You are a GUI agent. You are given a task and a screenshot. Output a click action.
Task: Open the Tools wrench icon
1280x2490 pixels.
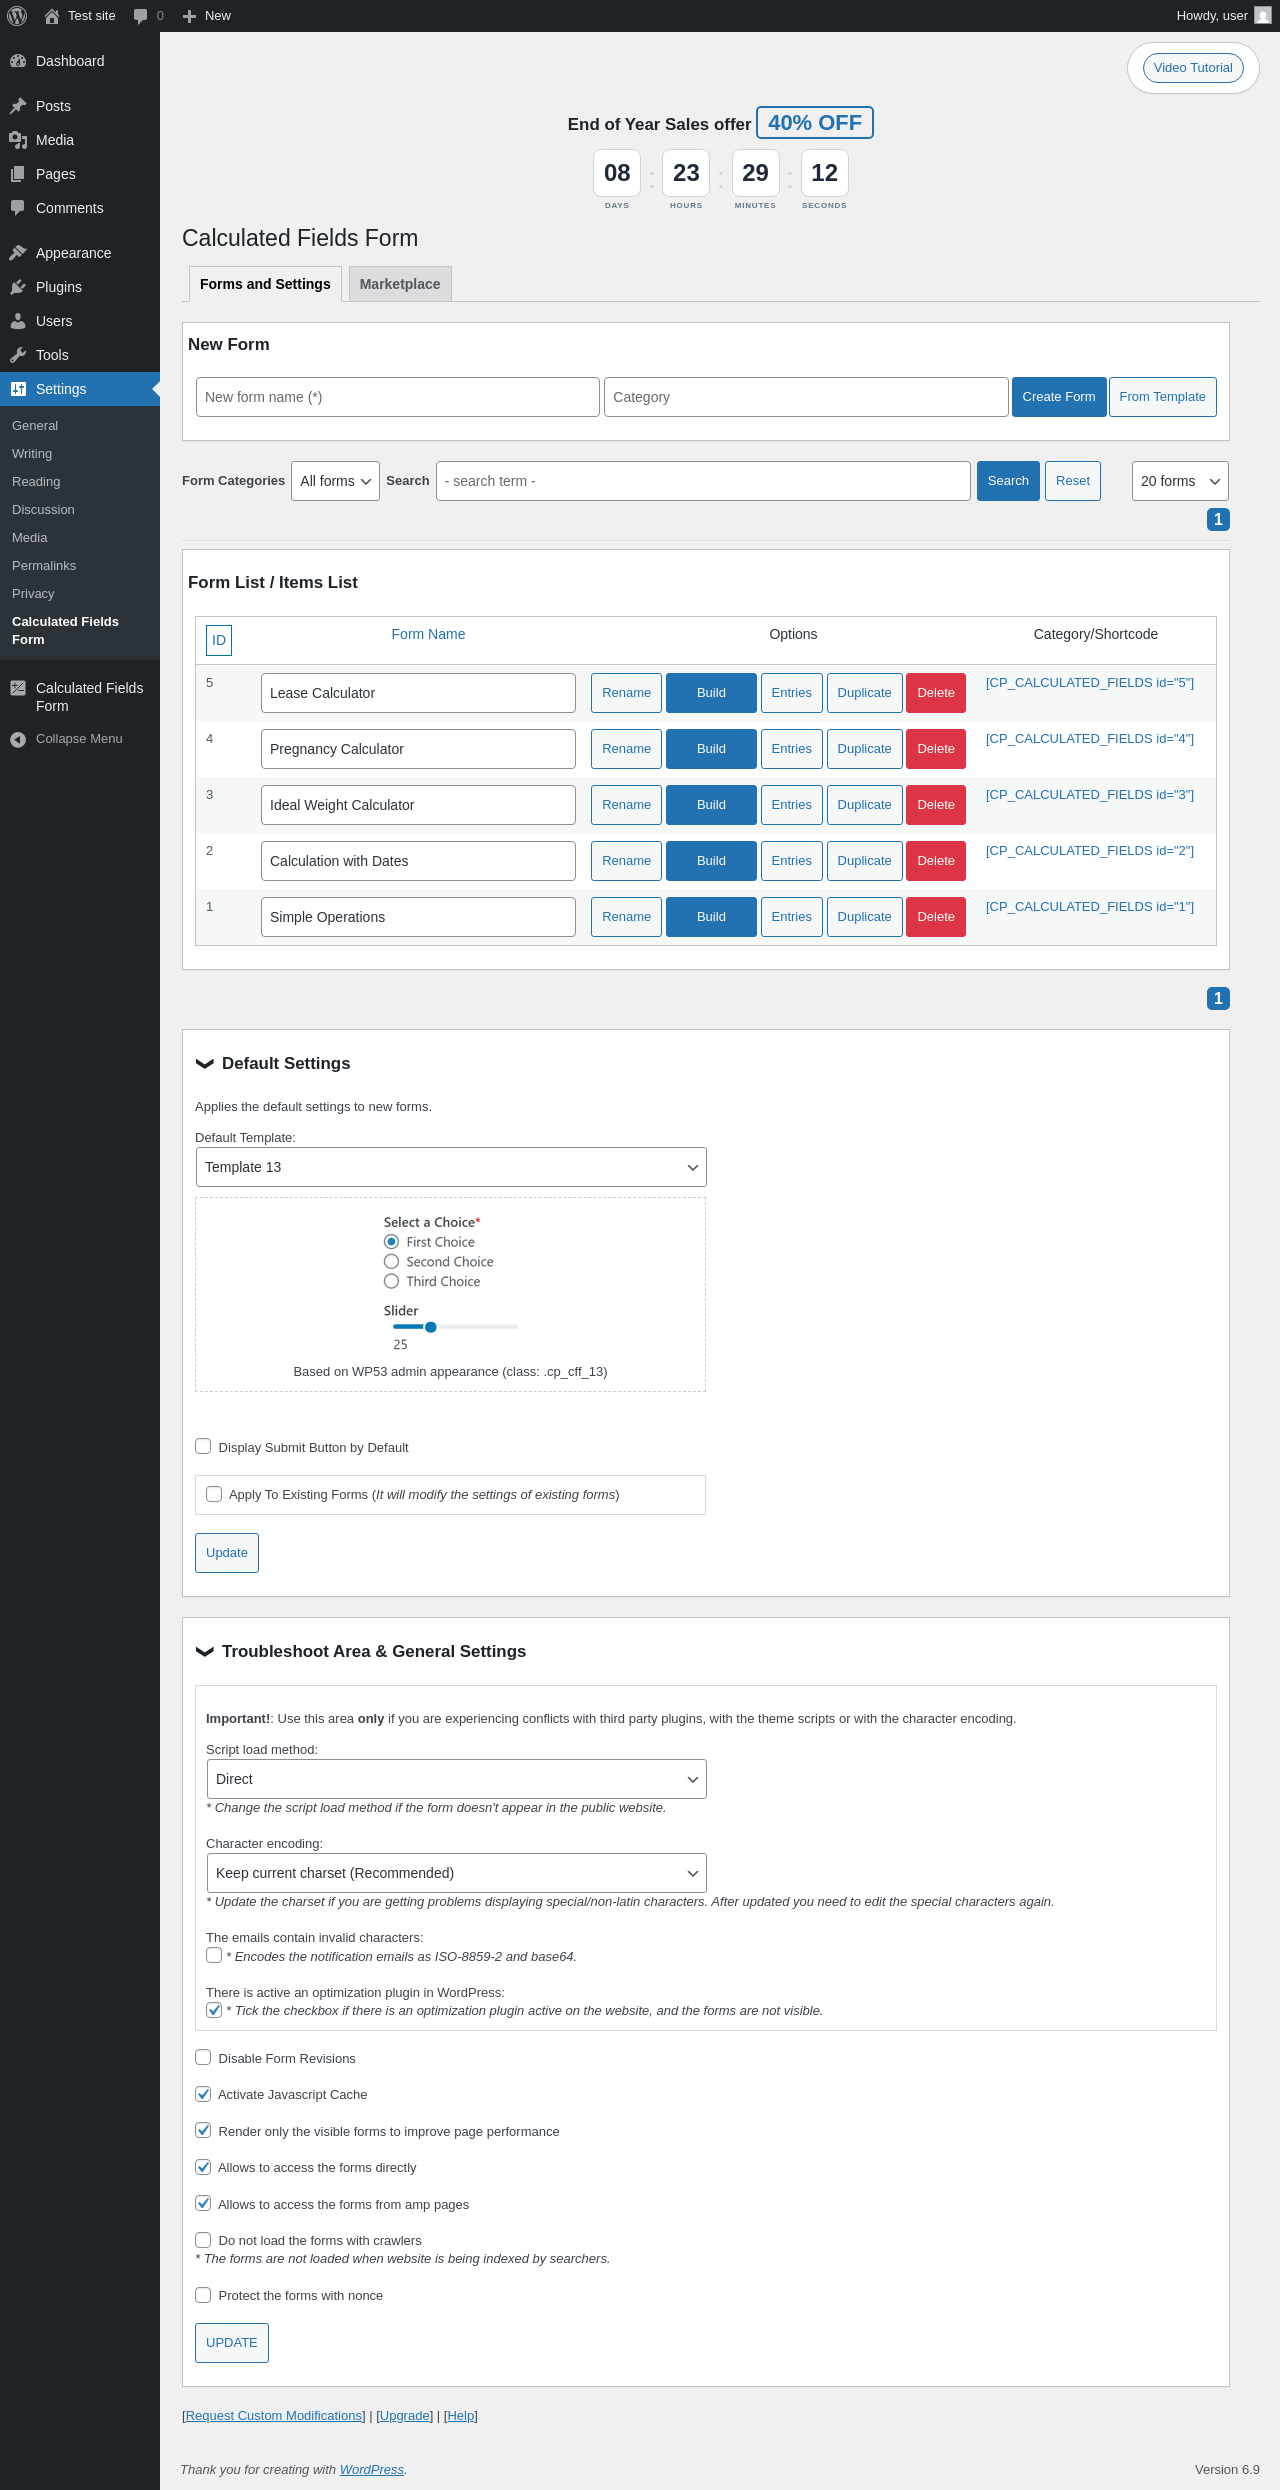pos(18,355)
